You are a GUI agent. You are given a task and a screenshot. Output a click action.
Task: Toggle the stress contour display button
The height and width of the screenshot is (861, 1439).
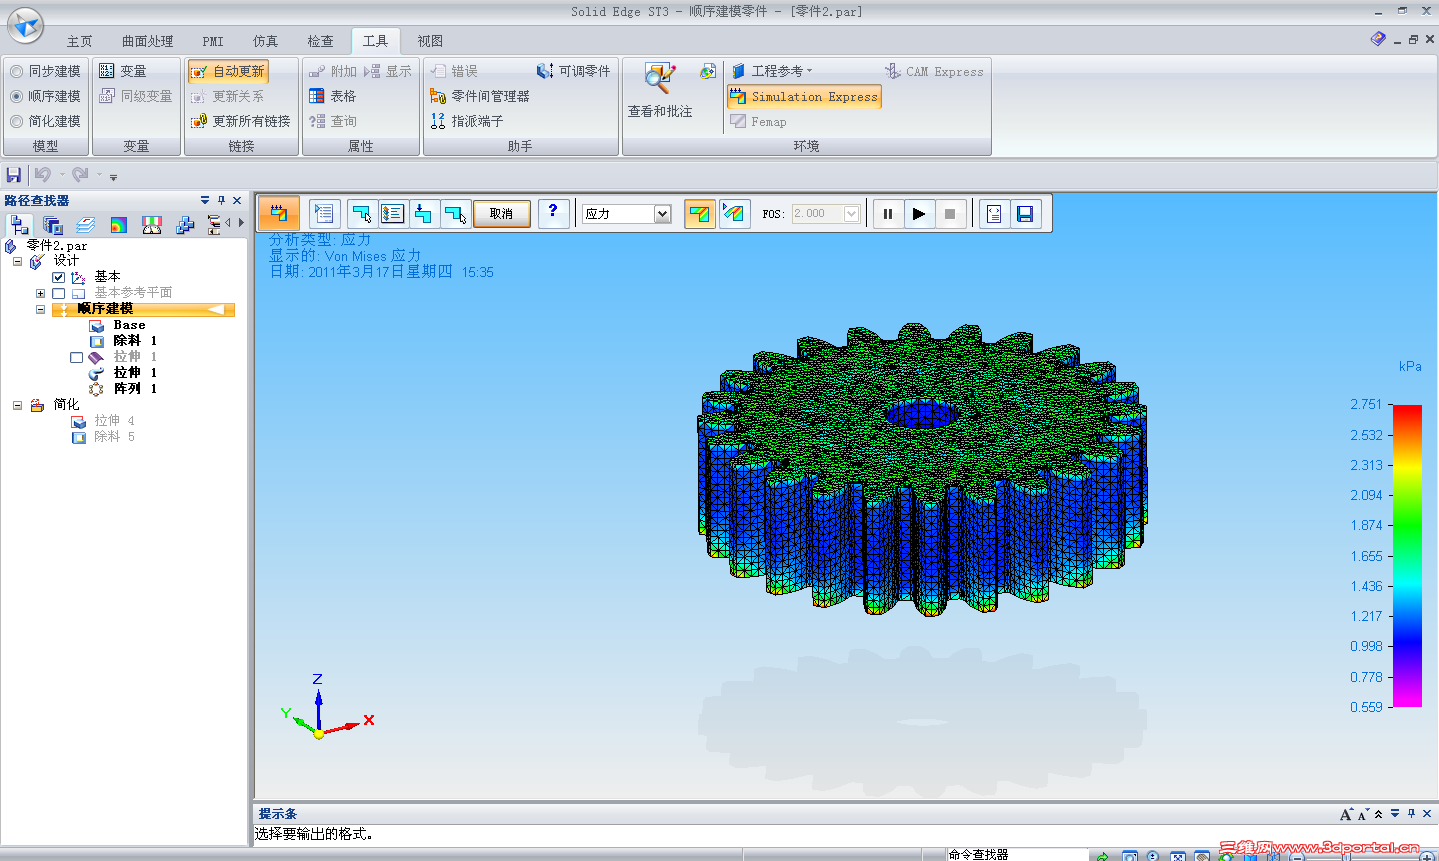coord(700,213)
